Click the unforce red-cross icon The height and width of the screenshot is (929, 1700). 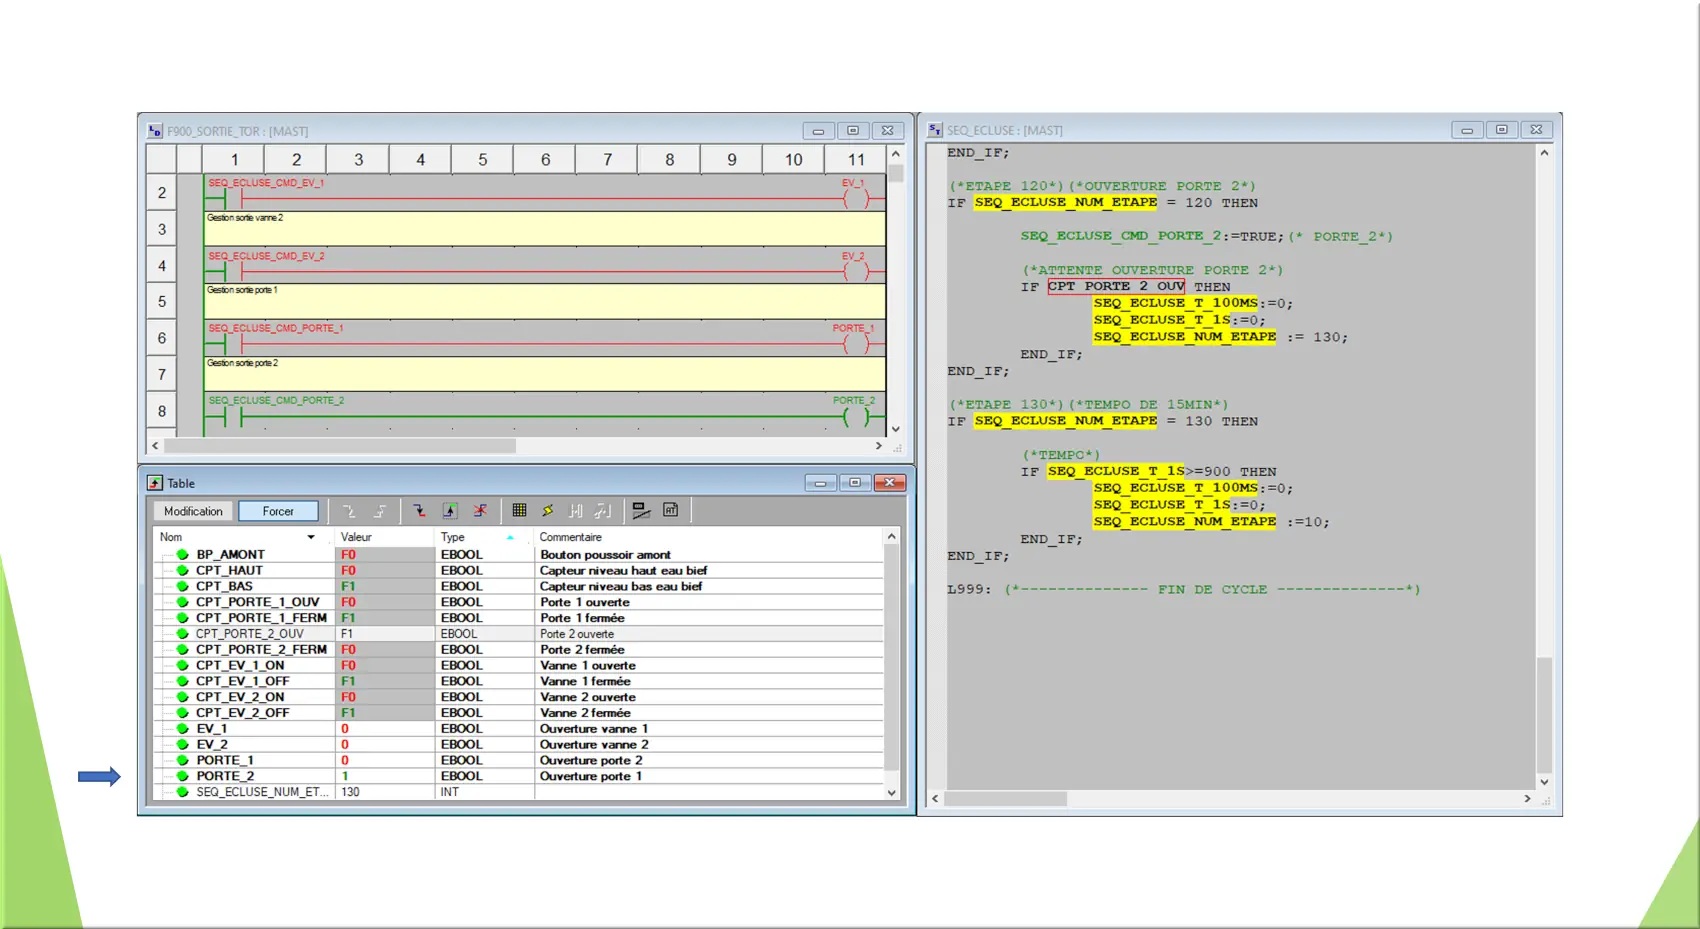(481, 511)
